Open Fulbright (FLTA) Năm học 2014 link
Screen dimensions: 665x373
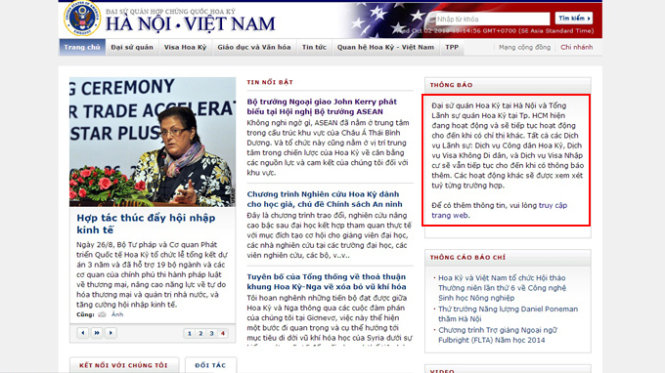click(497, 335)
